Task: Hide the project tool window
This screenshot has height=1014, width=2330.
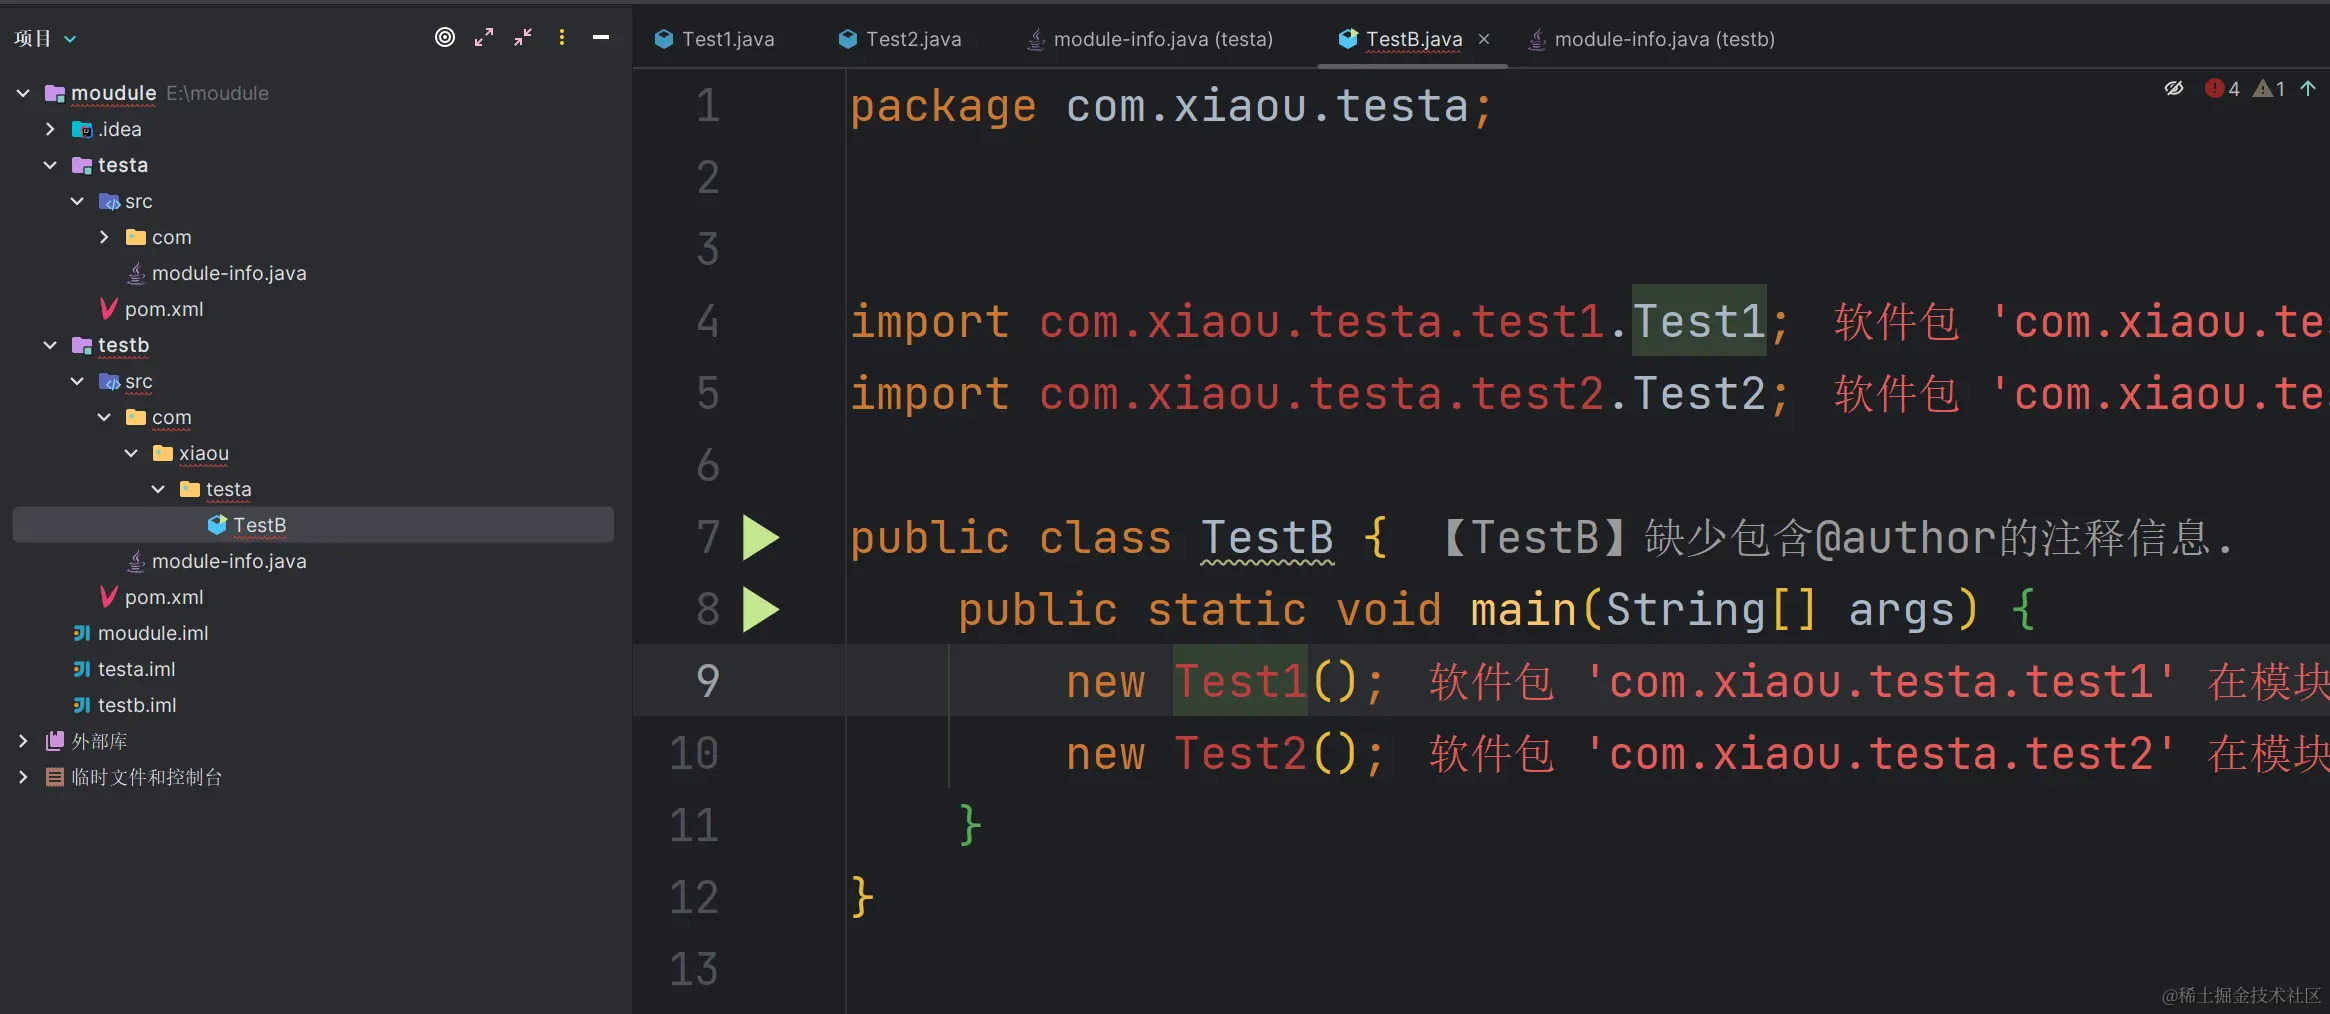Action: point(601,38)
